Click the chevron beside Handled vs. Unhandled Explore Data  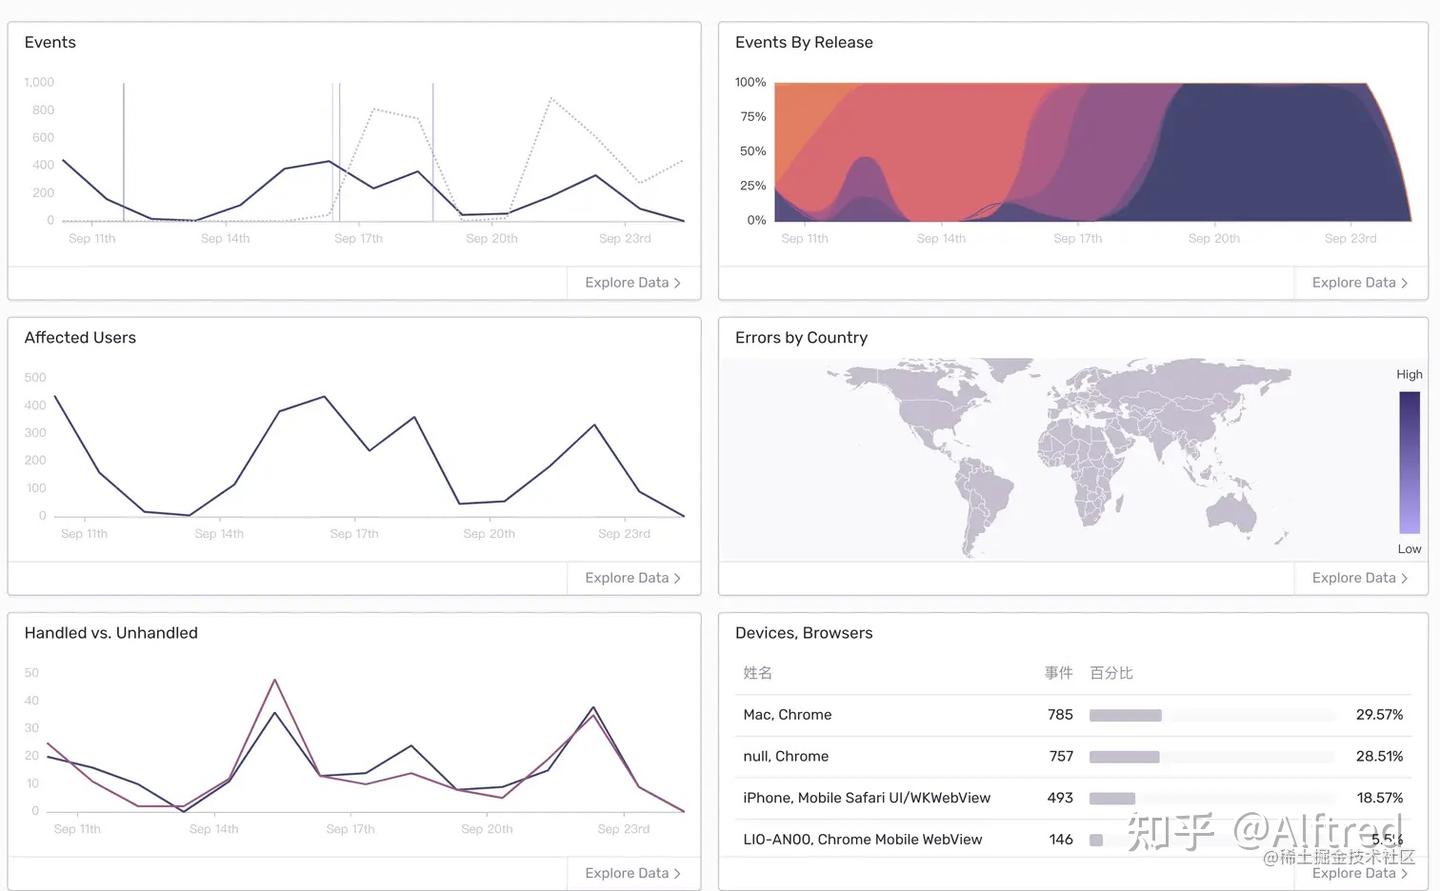click(678, 873)
